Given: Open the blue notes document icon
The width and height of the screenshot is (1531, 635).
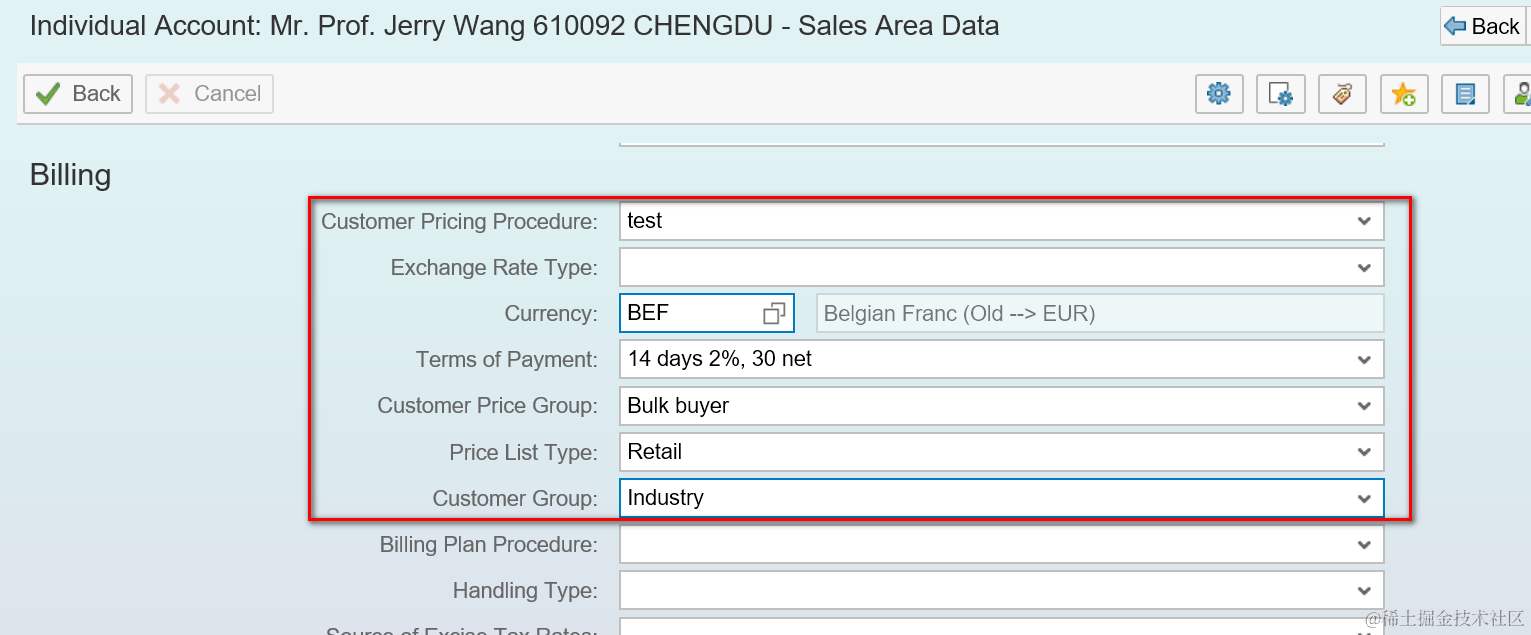Looking at the screenshot, I should pos(1465,94).
